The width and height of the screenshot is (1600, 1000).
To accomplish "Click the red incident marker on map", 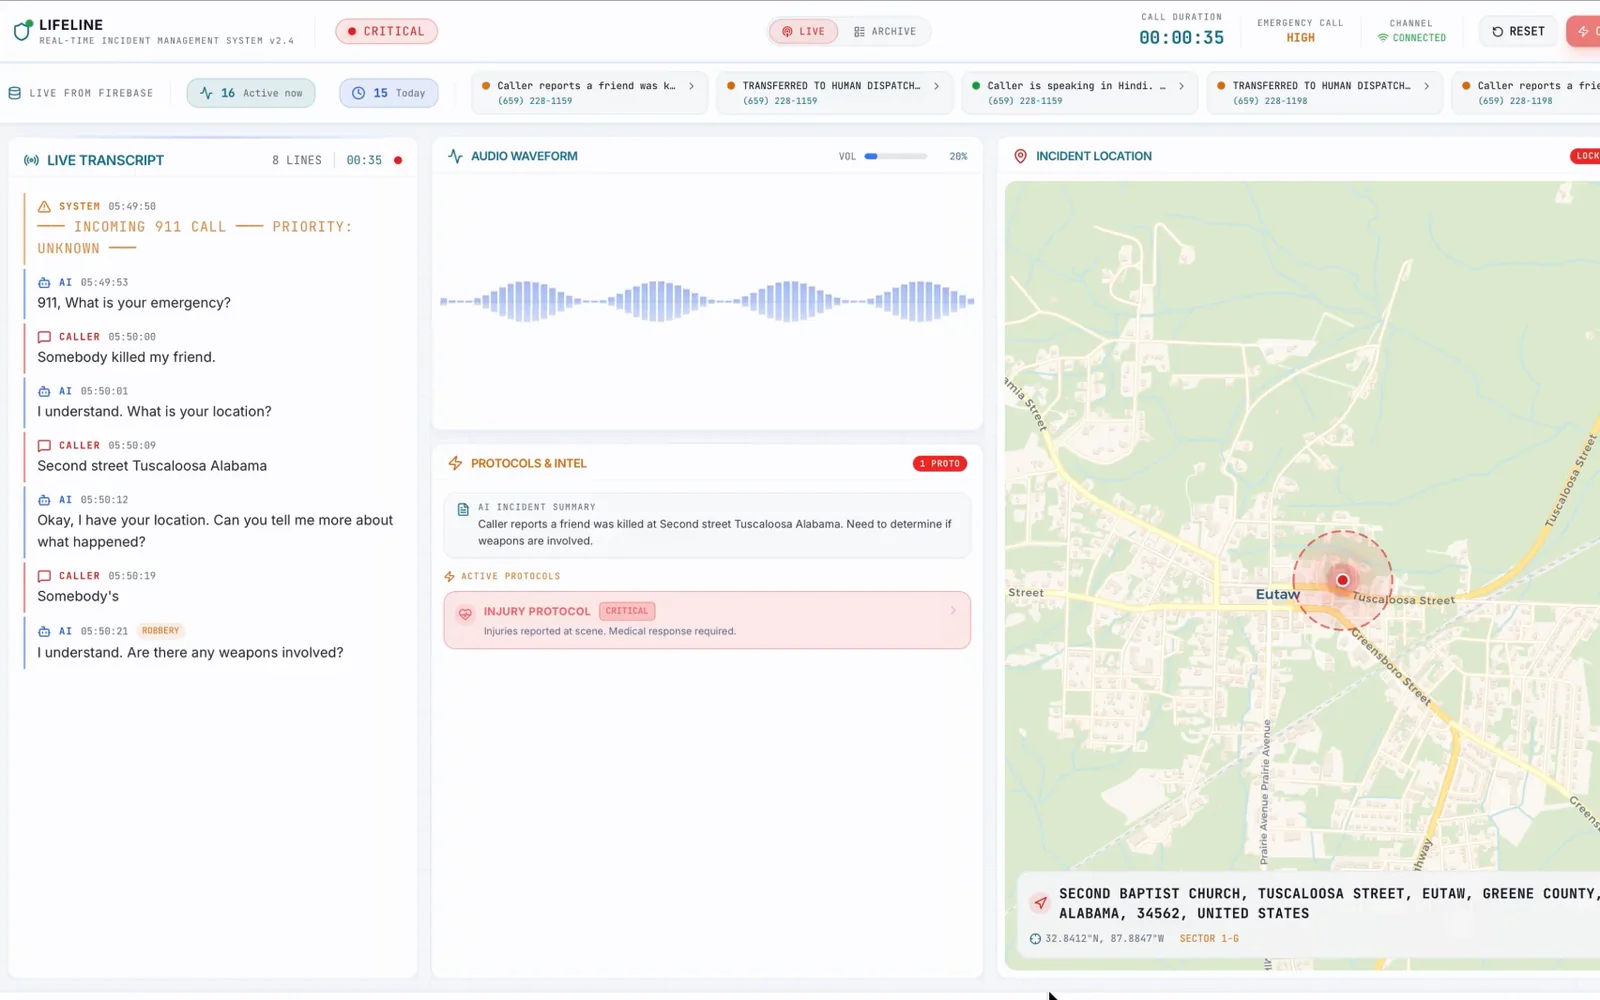I will [1343, 580].
